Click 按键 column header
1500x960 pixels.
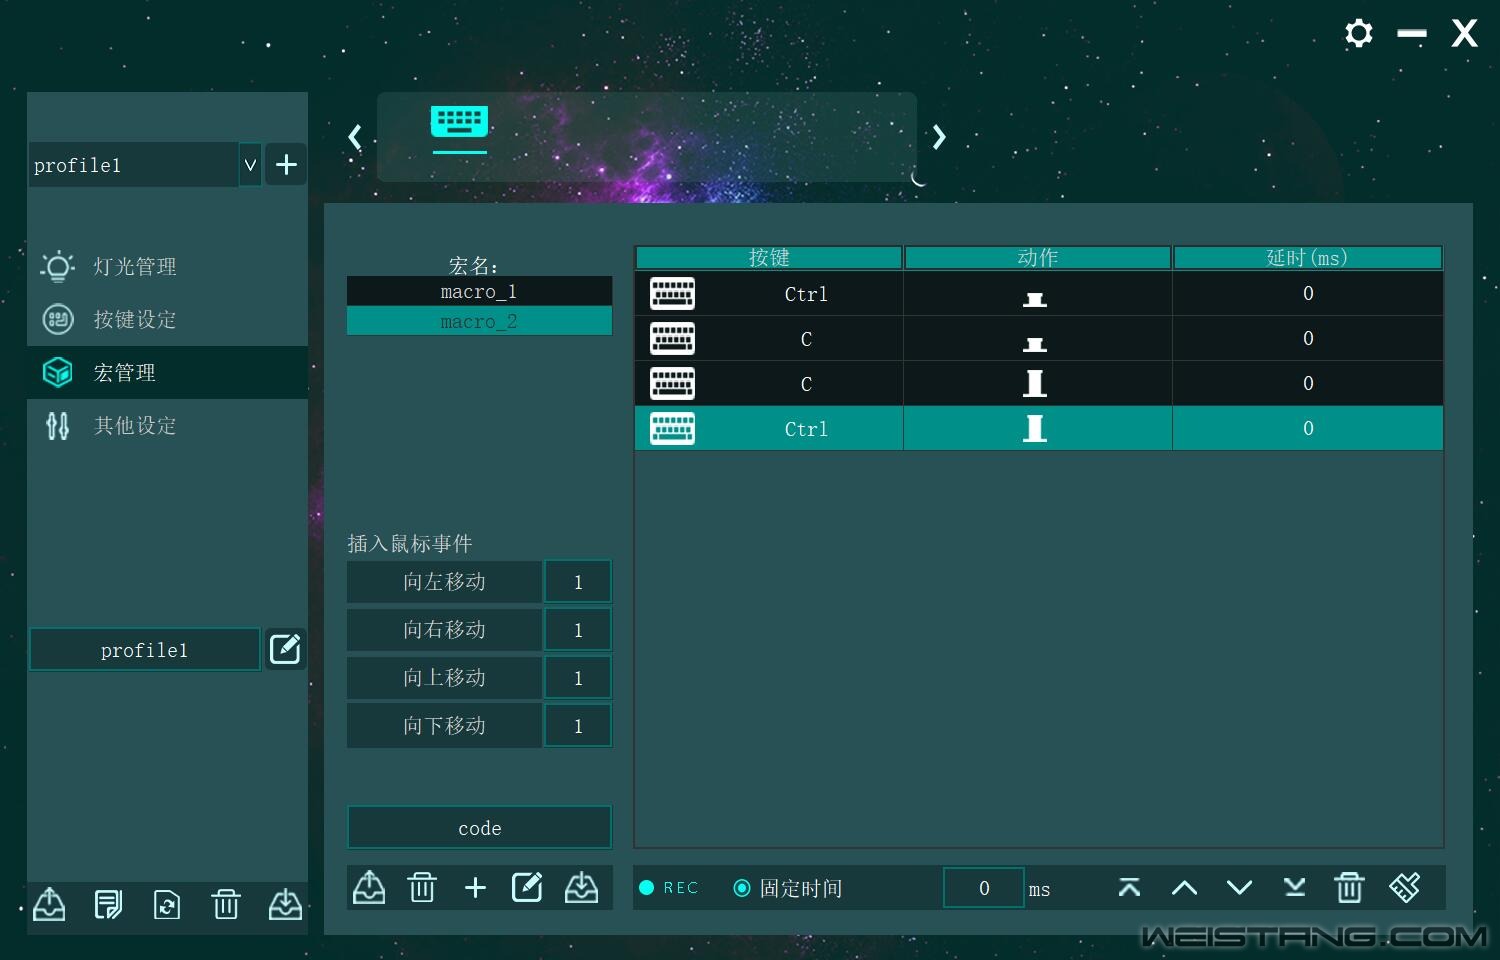769,258
